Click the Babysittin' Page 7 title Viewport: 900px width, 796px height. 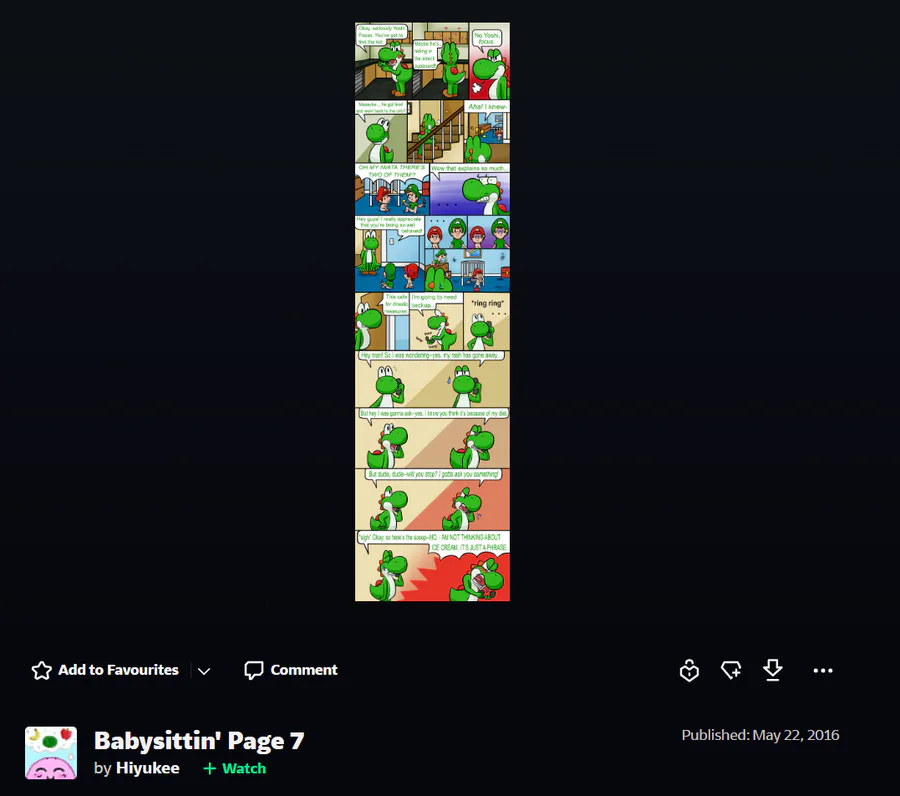pos(199,740)
